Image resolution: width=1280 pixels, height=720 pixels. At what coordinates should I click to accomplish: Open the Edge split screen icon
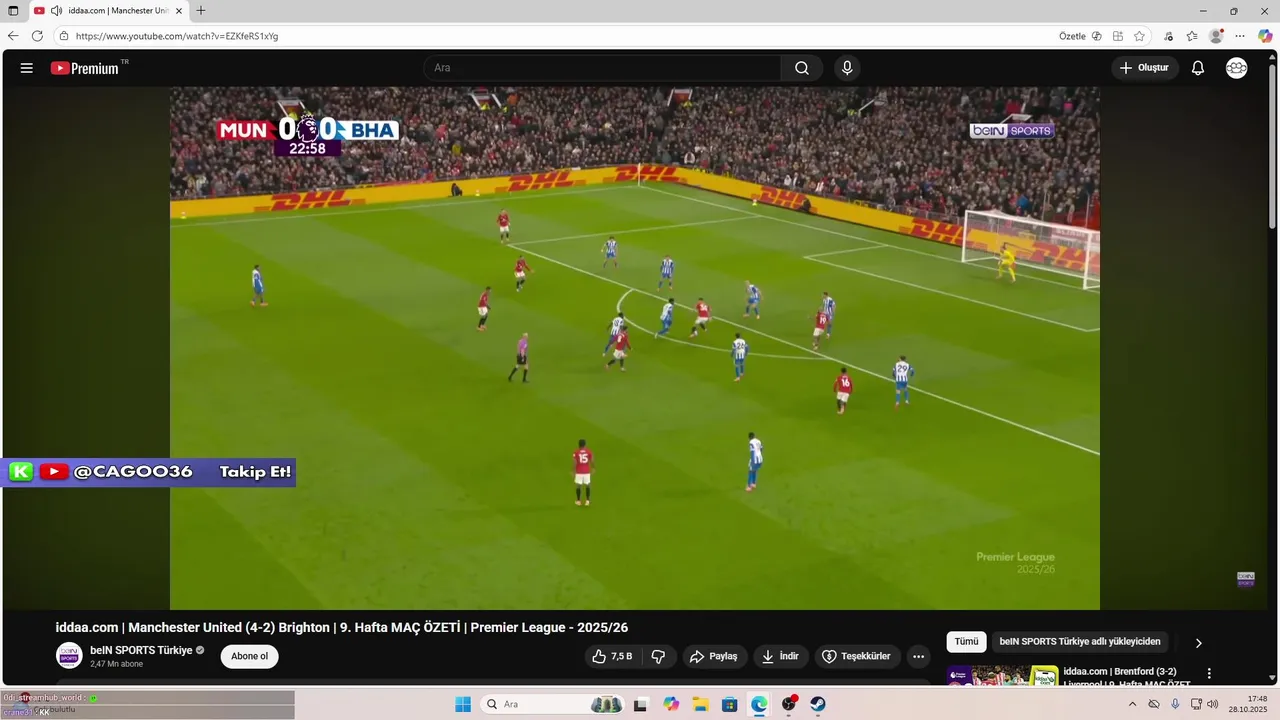point(1118,36)
